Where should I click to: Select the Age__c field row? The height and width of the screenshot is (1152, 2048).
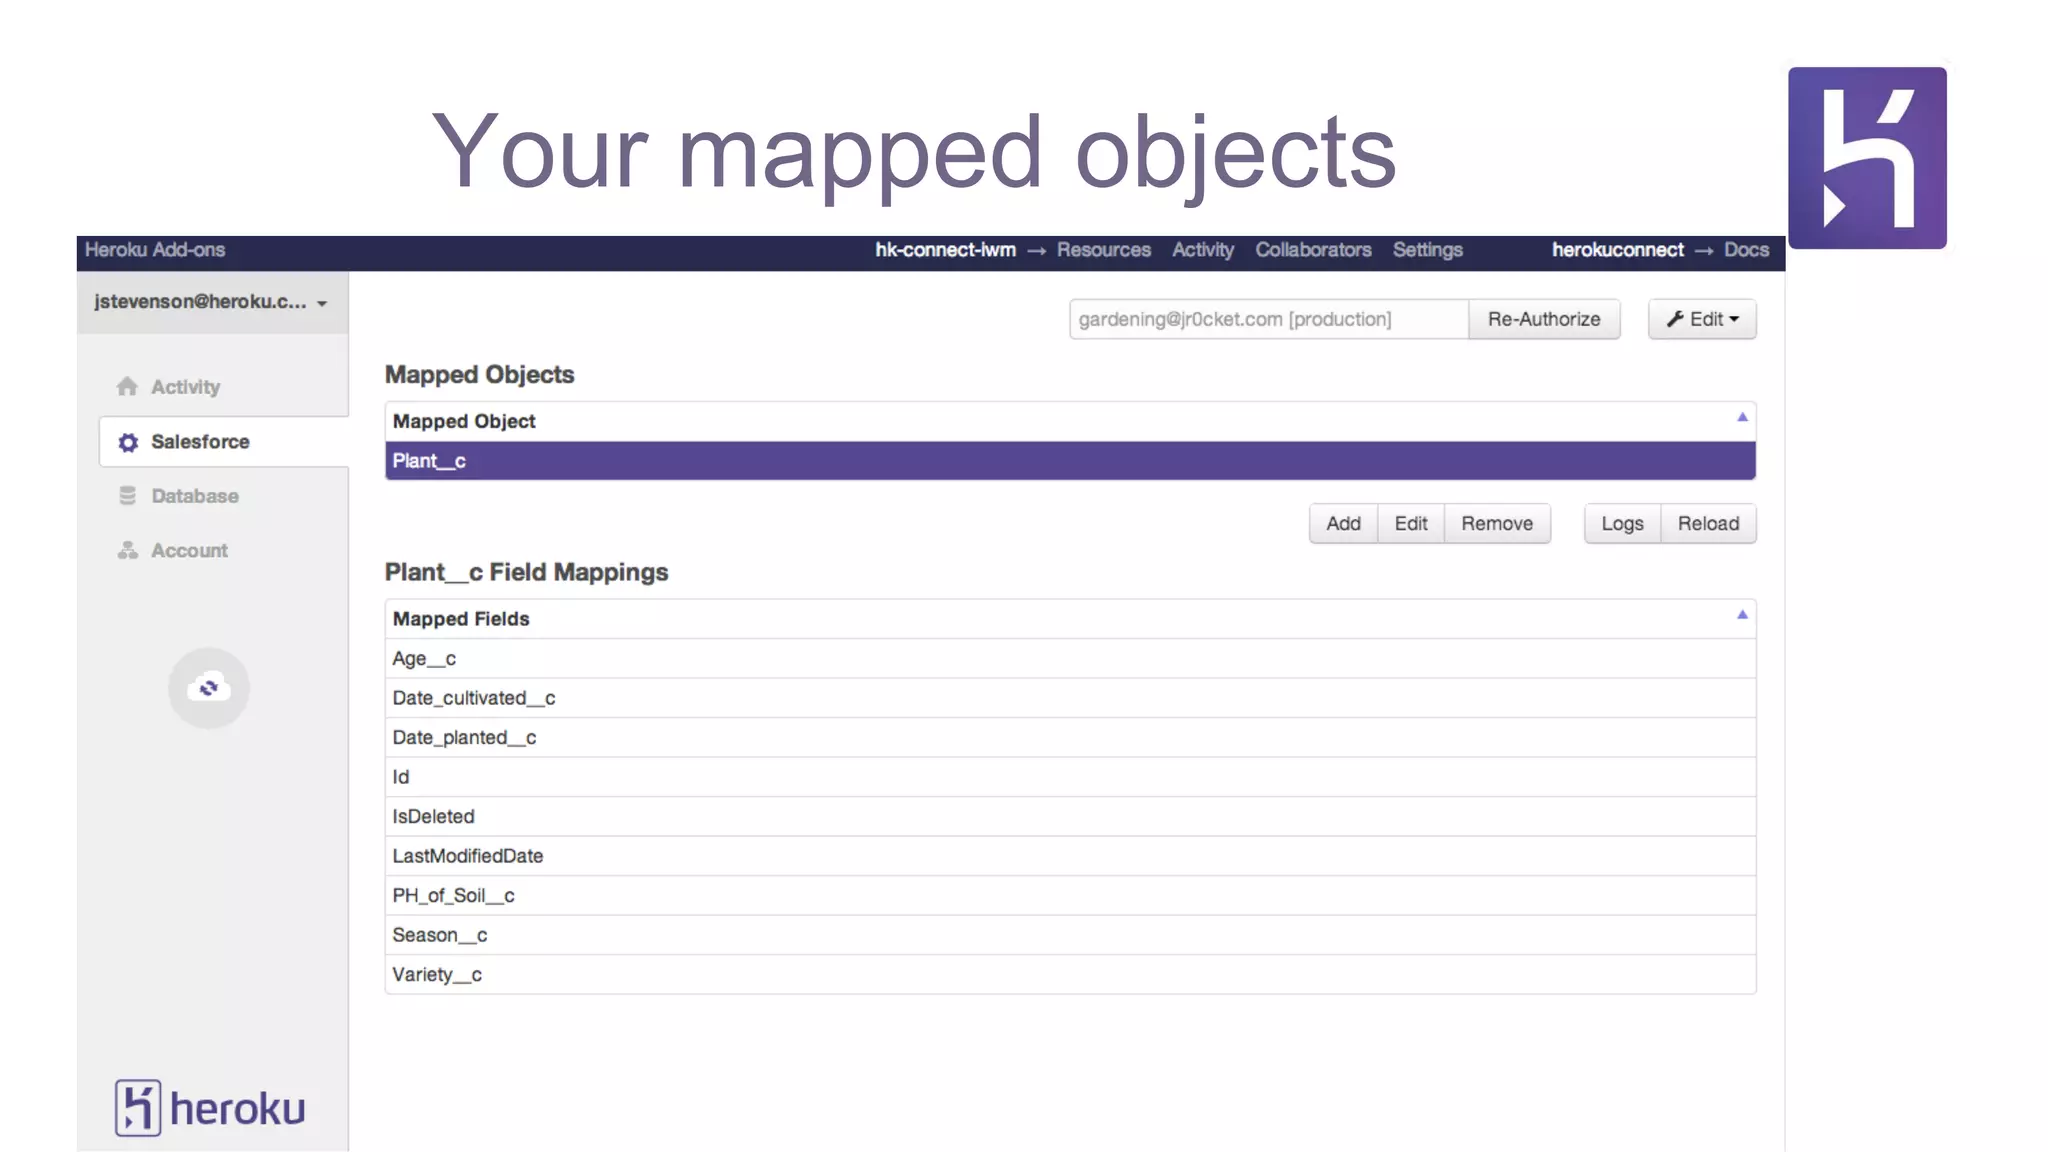[x=1070, y=659]
